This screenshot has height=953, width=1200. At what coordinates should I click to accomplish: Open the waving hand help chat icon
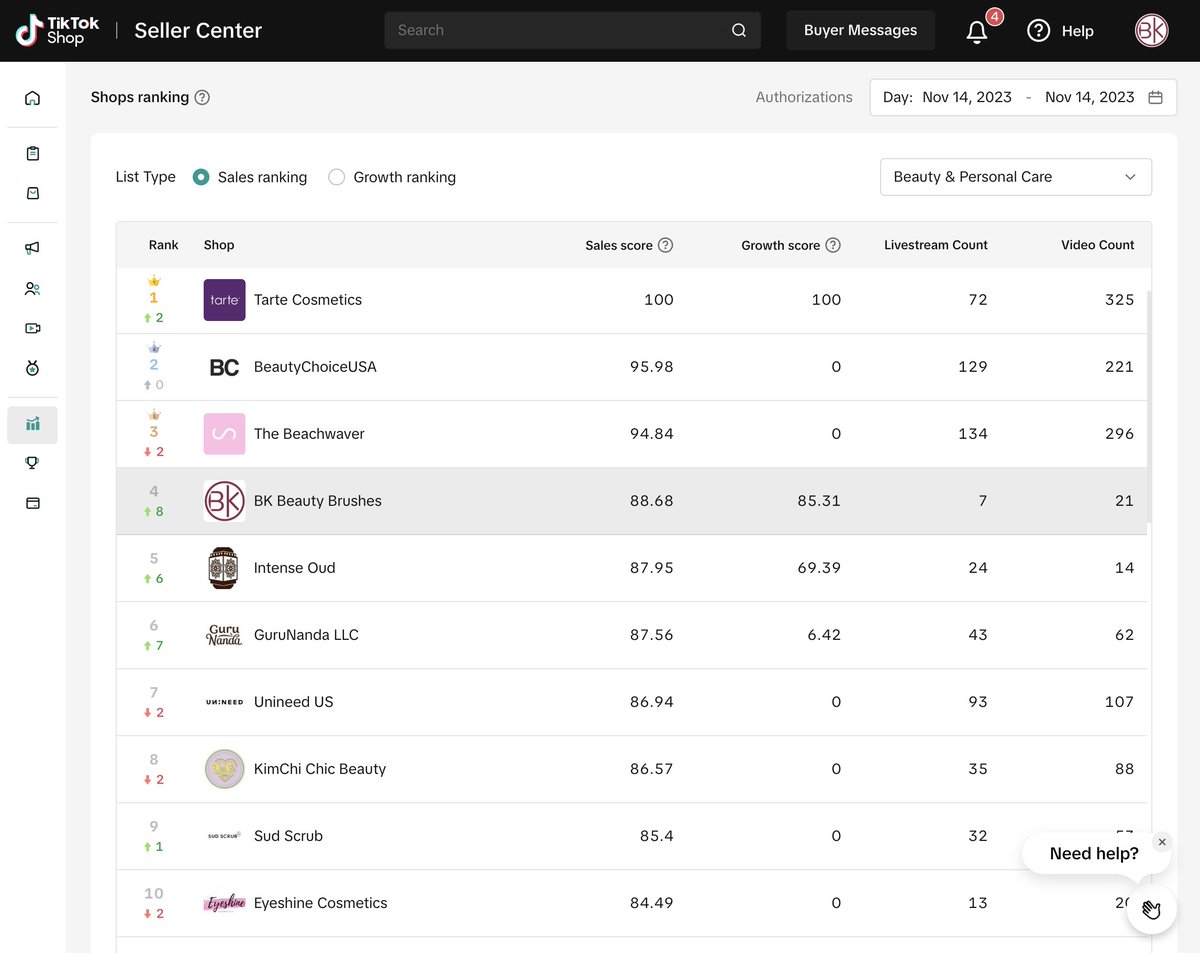[x=1151, y=908]
